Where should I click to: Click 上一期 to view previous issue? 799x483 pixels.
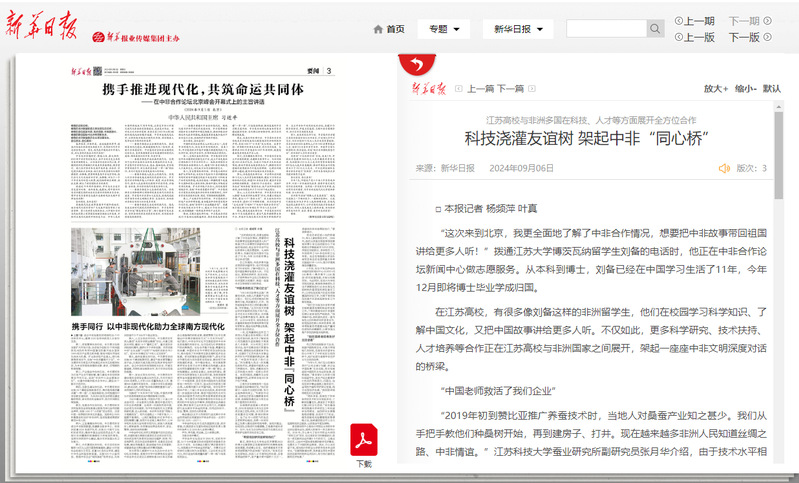(693, 20)
